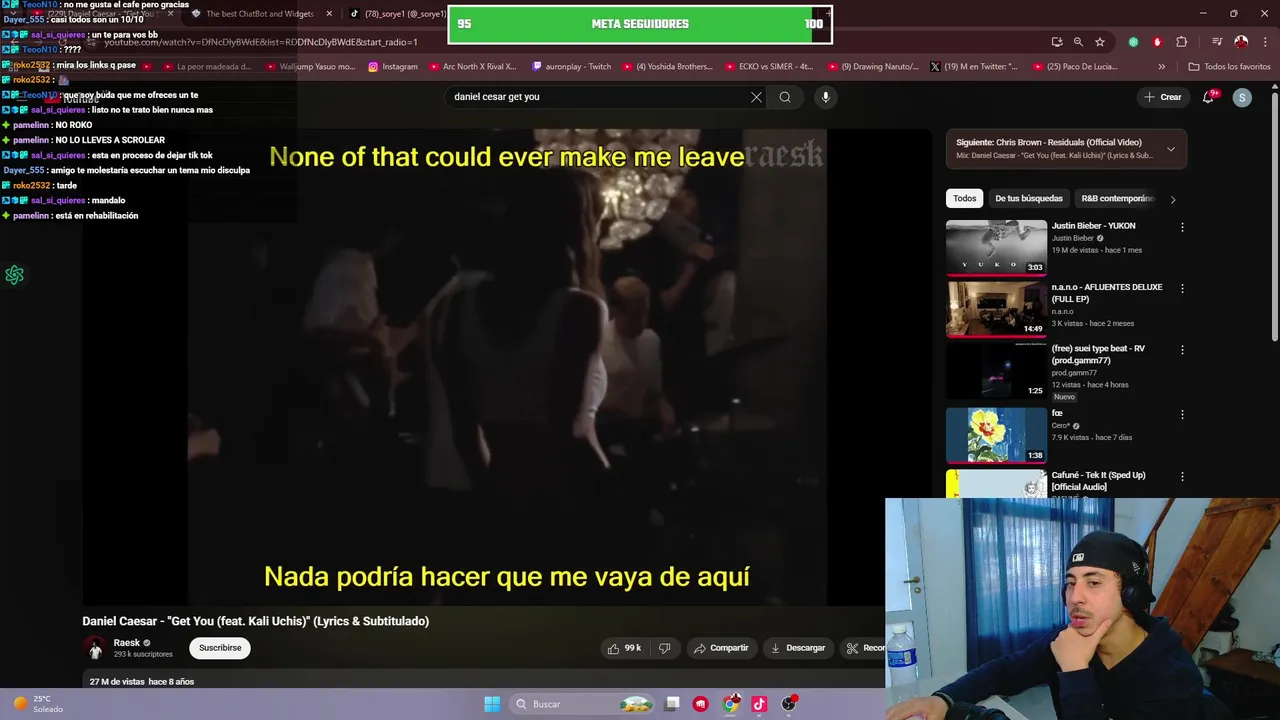Open the ECKO vs SIMER bookmark

tap(768, 66)
